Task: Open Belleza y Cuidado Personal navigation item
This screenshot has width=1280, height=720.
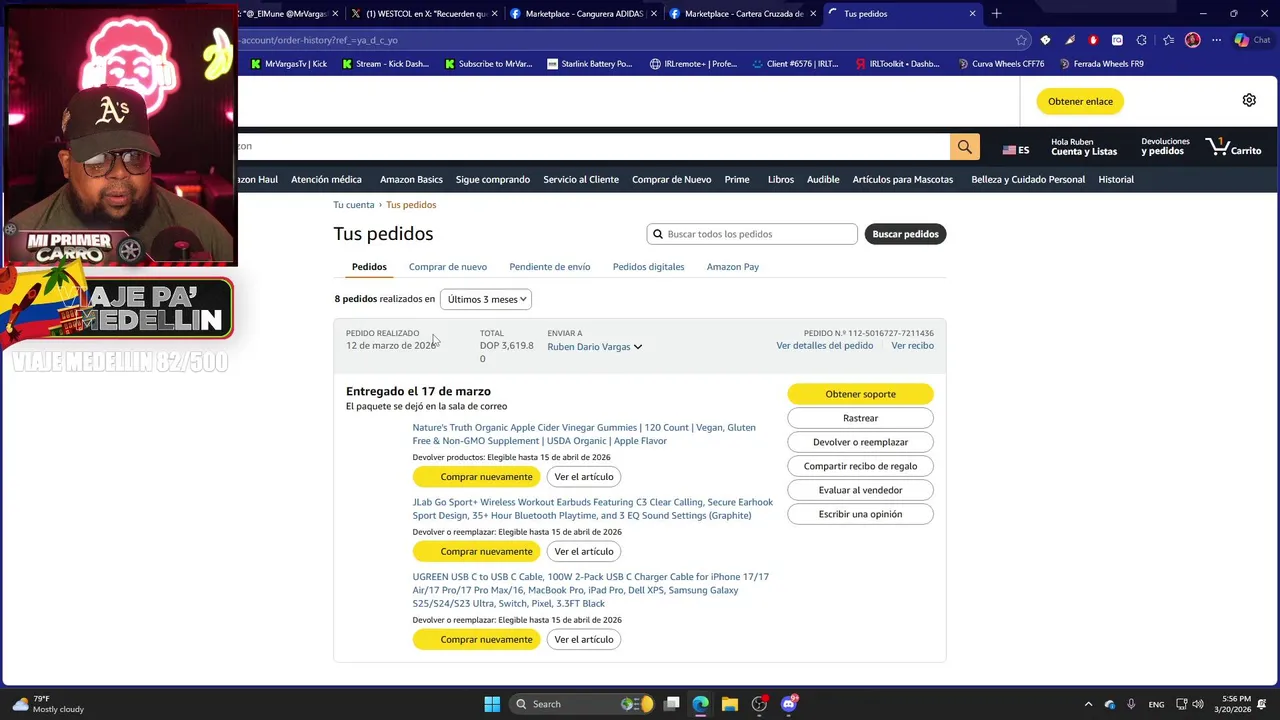Action: click(1028, 180)
